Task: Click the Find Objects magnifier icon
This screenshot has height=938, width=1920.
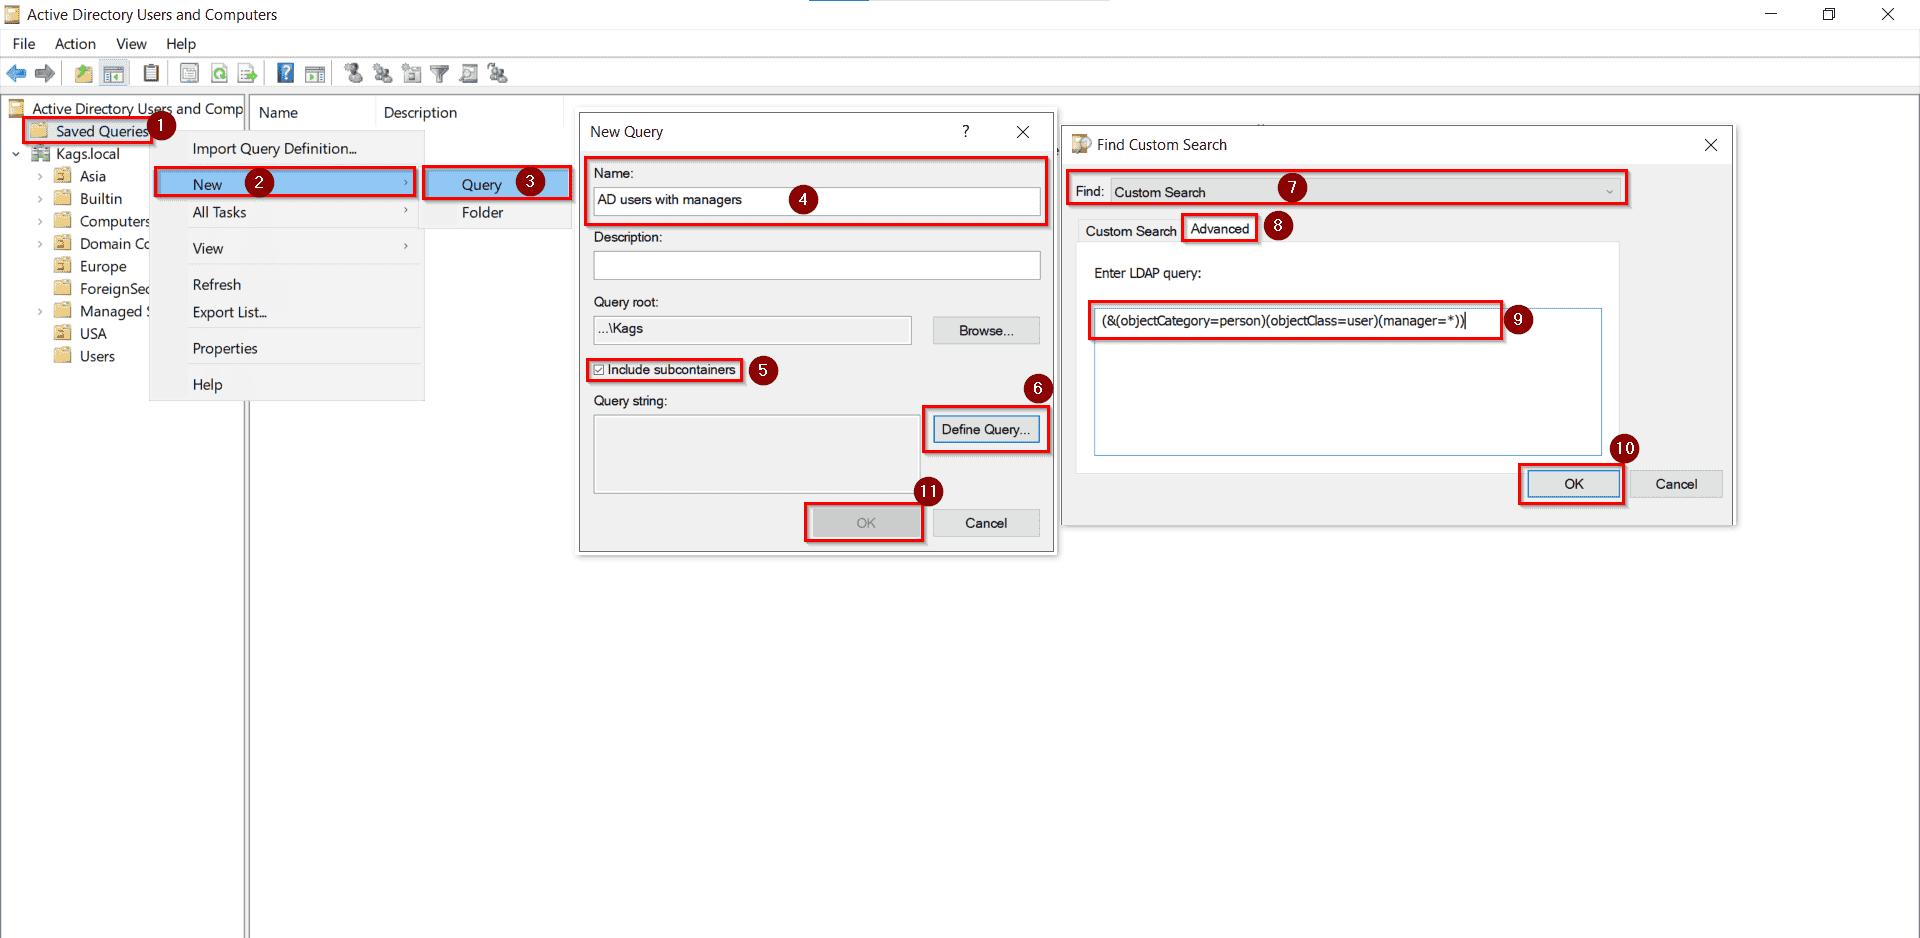Action: coord(469,73)
